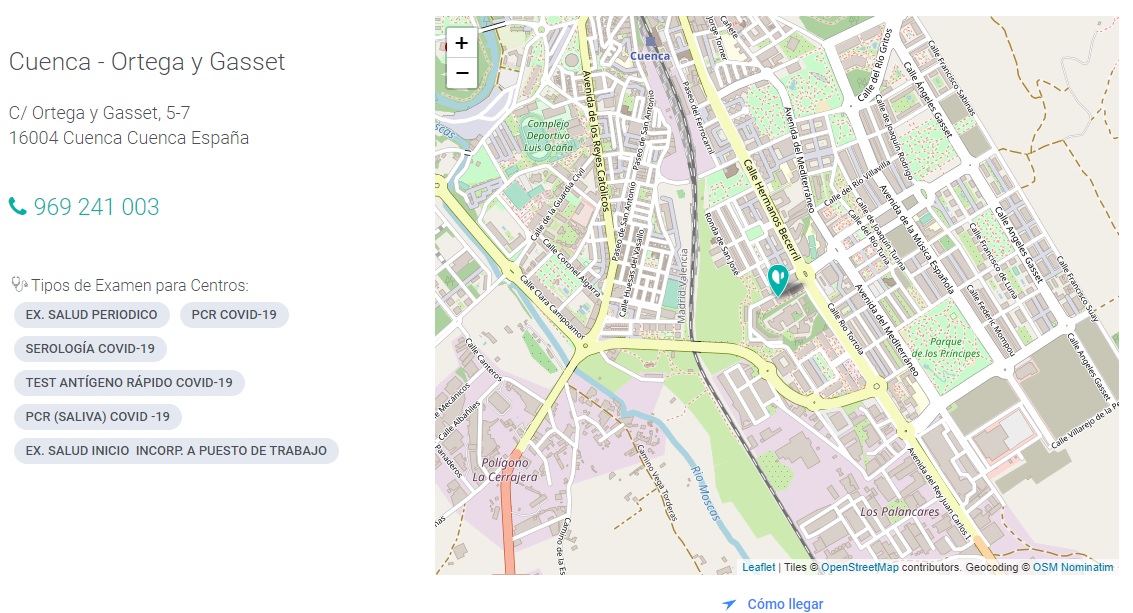
Task: Select EX. SALUD INICIO INCORP. tag
Action: tap(176, 451)
